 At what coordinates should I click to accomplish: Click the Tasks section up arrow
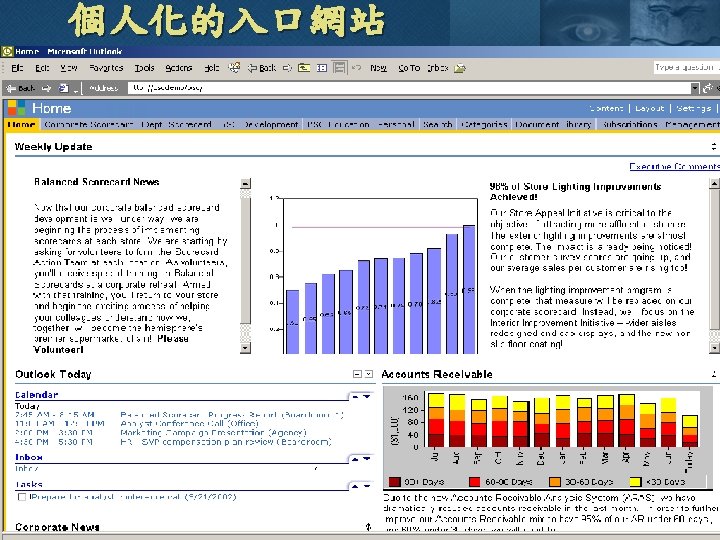(355, 486)
